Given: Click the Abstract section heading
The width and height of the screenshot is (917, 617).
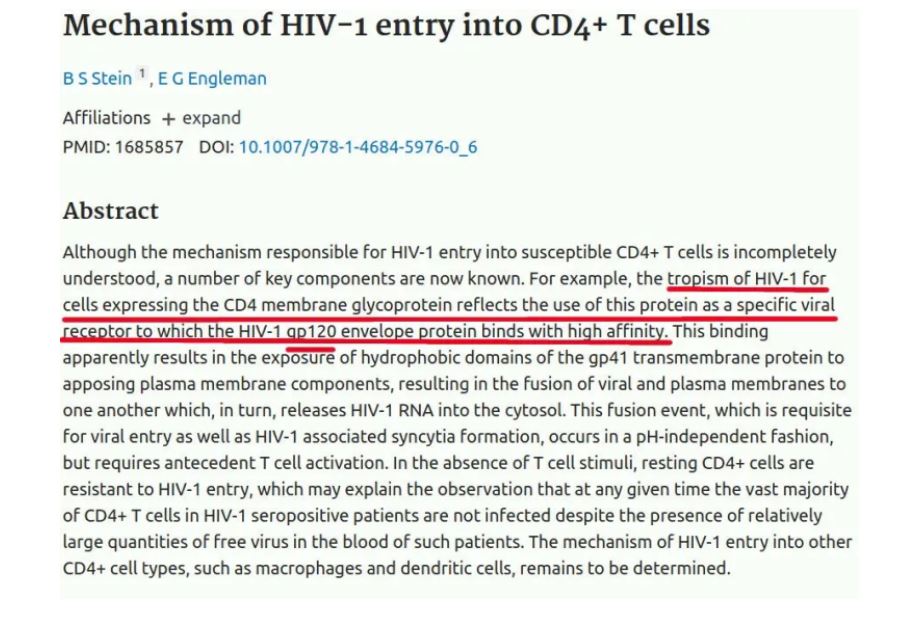Looking at the screenshot, I should pyautogui.click(x=110, y=211).
